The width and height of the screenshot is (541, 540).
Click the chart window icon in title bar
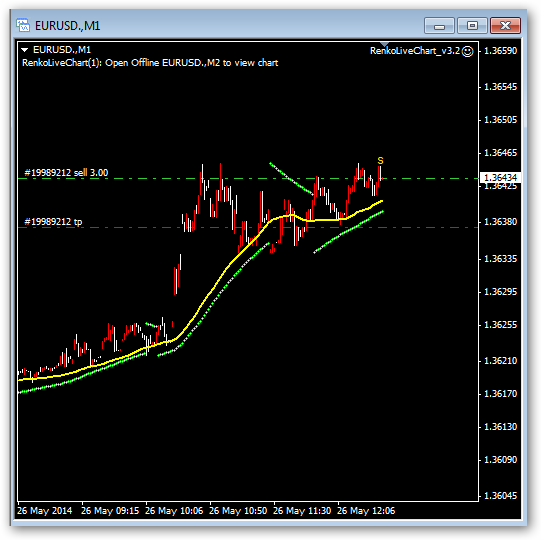coord(23,26)
